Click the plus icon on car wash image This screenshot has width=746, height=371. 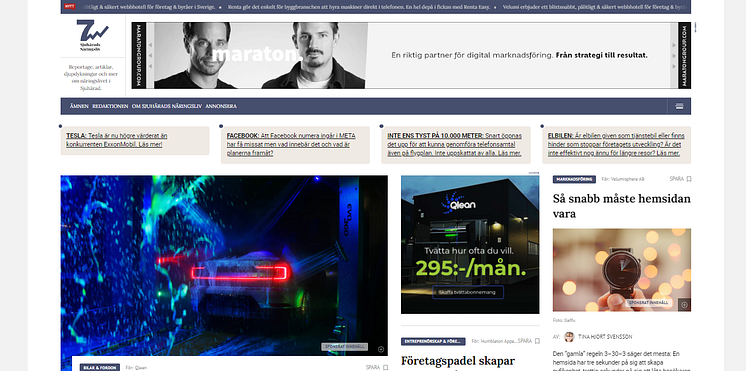pyautogui.click(x=381, y=349)
